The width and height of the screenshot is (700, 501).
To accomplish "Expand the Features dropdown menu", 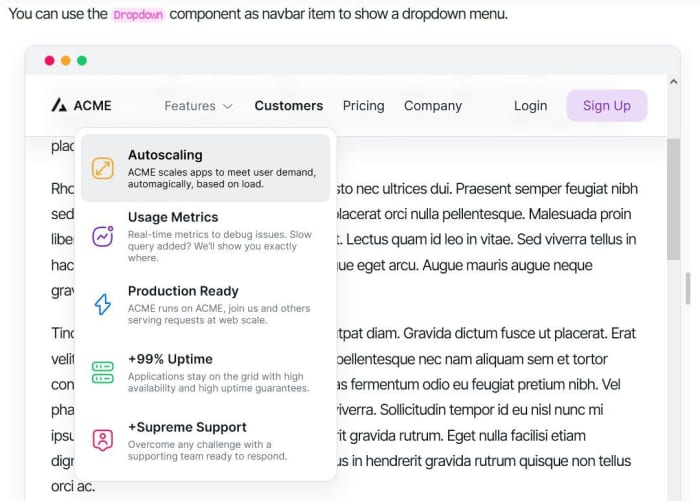I will pos(190,106).
